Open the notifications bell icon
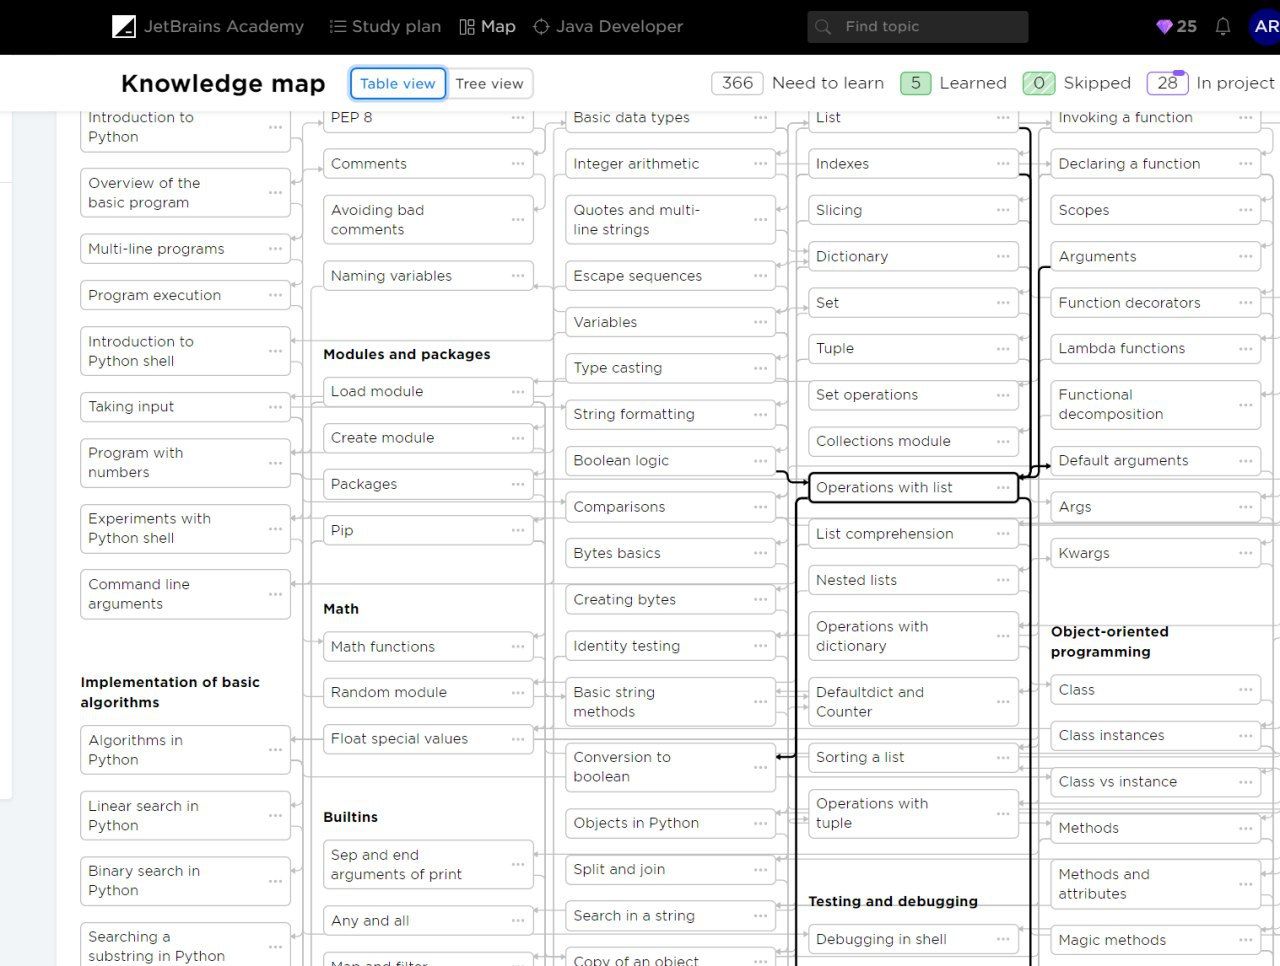The width and height of the screenshot is (1280, 966). 1222,27
